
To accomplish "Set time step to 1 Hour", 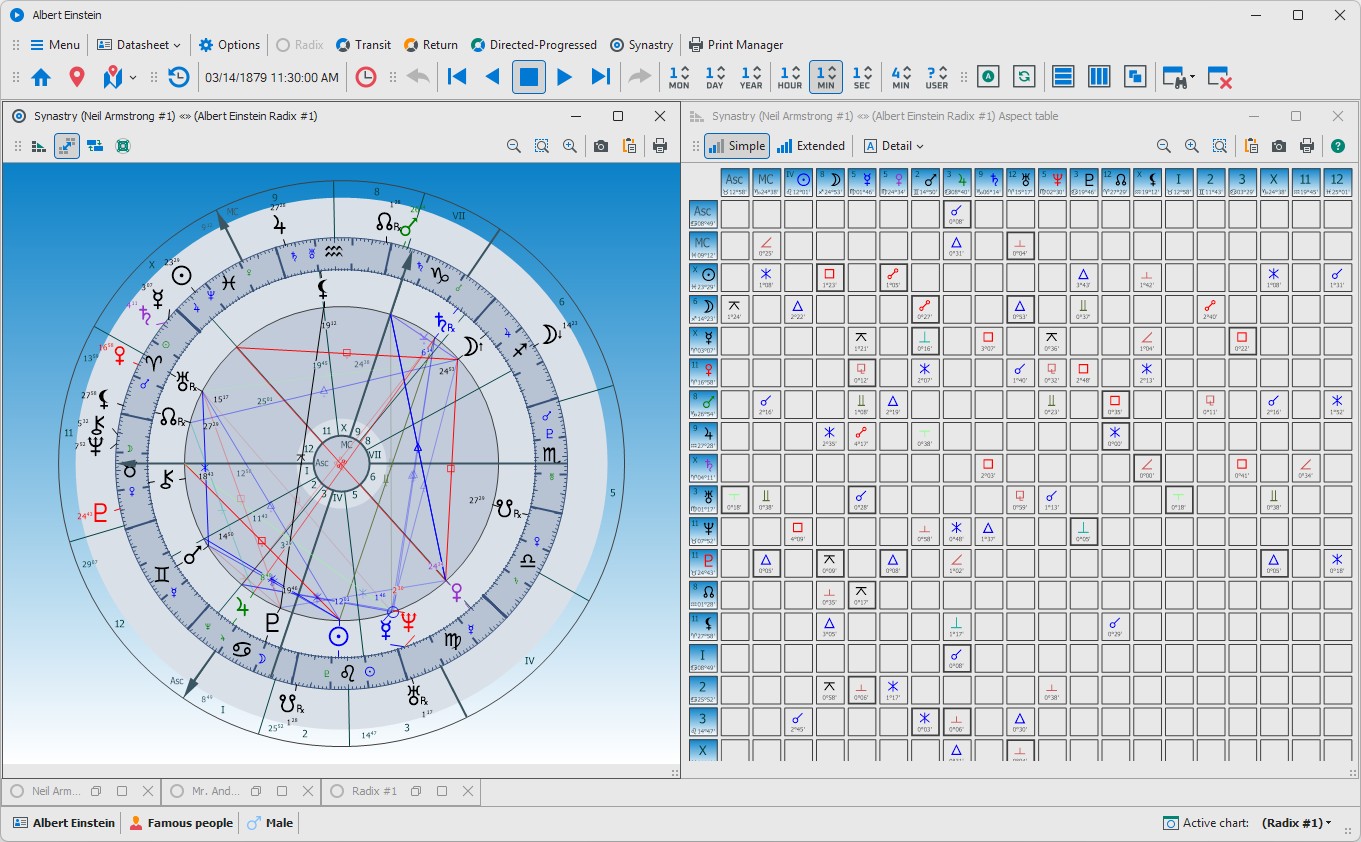I will pyautogui.click(x=790, y=77).
